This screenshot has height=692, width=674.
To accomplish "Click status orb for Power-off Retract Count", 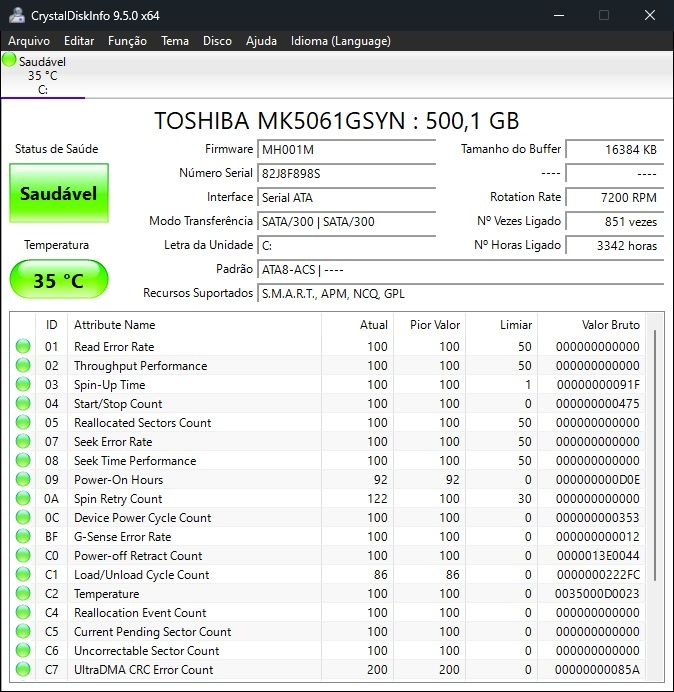I will 23,555.
